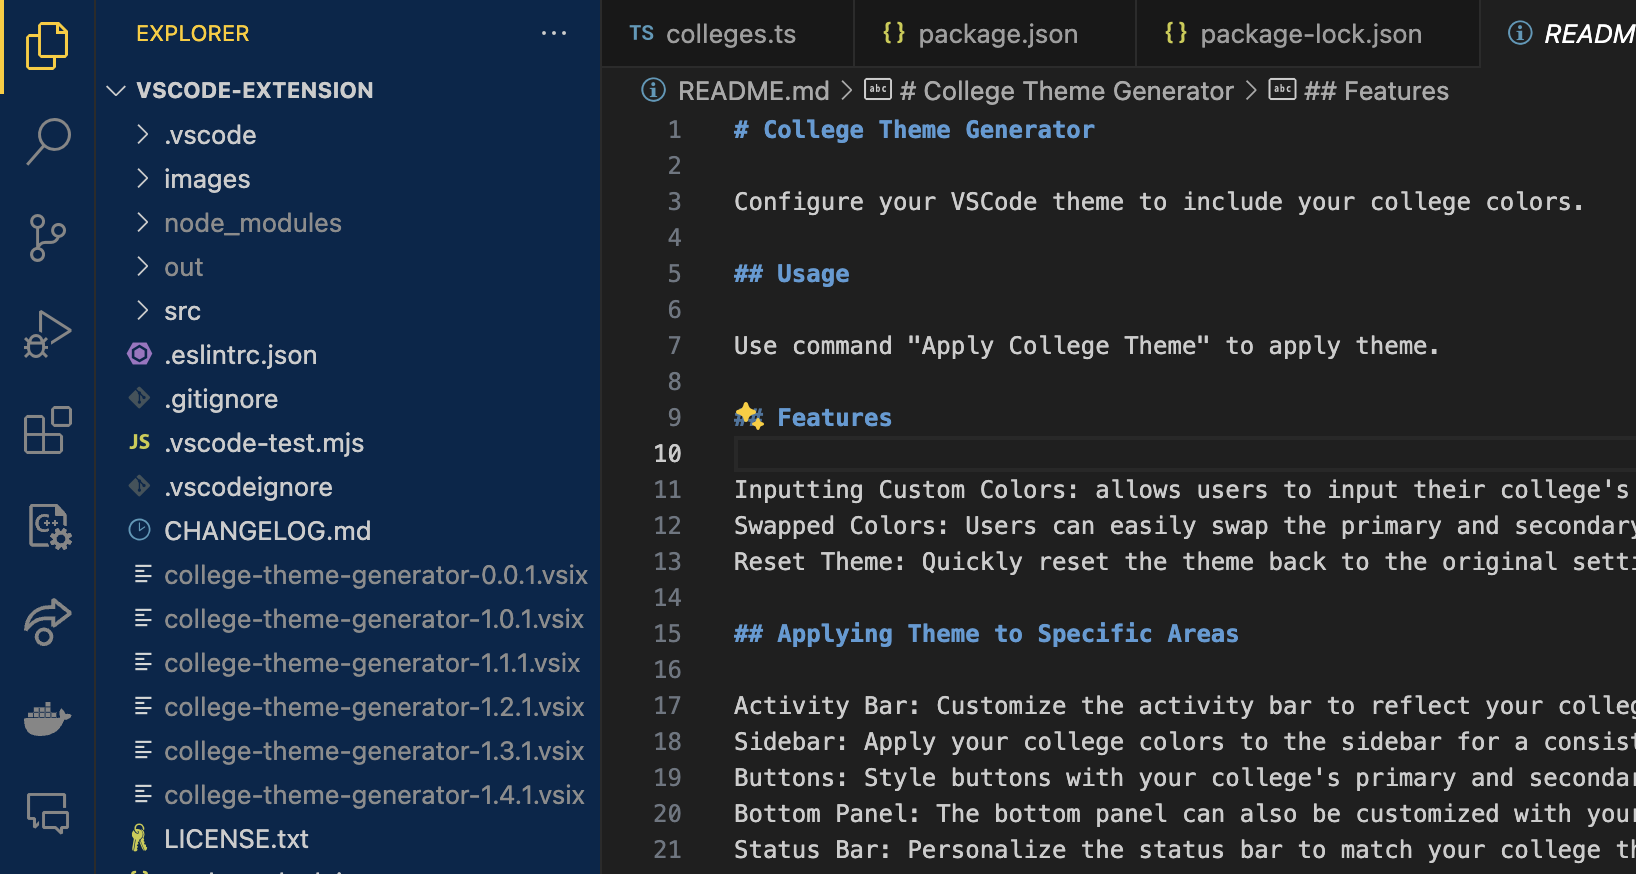Click the JS icon of .vscode-test.mjs
The width and height of the screenshot is (1636, 874).
[140, 442]
